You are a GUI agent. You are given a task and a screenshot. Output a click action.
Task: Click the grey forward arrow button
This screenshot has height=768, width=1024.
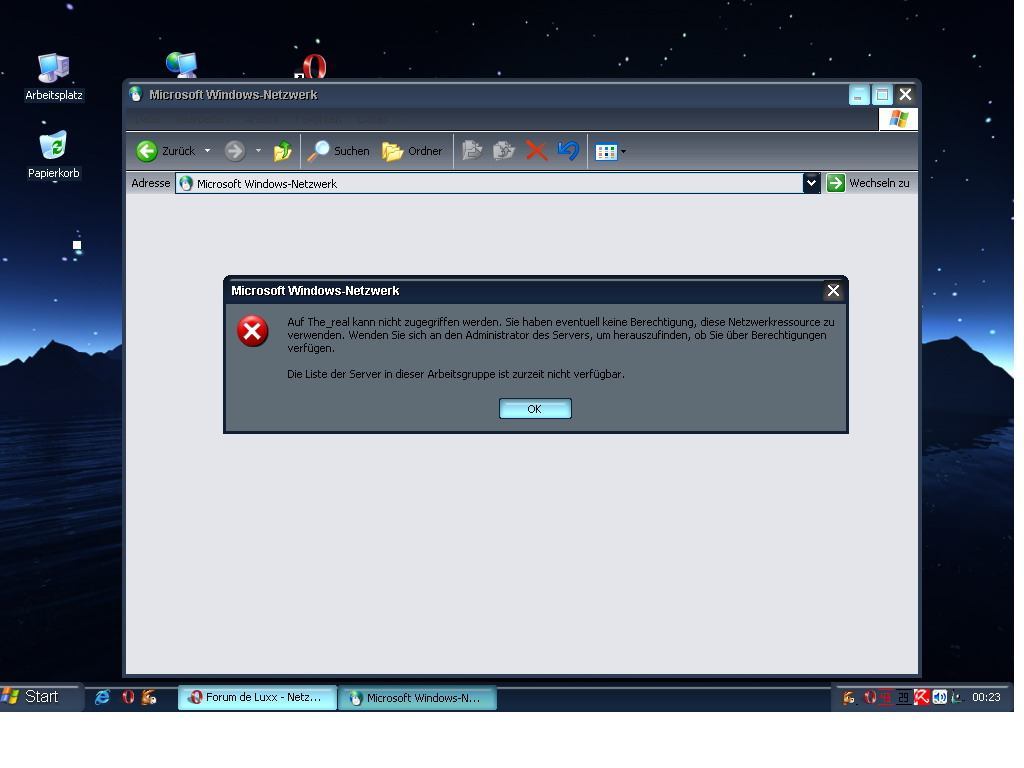(x=234, y=152)
